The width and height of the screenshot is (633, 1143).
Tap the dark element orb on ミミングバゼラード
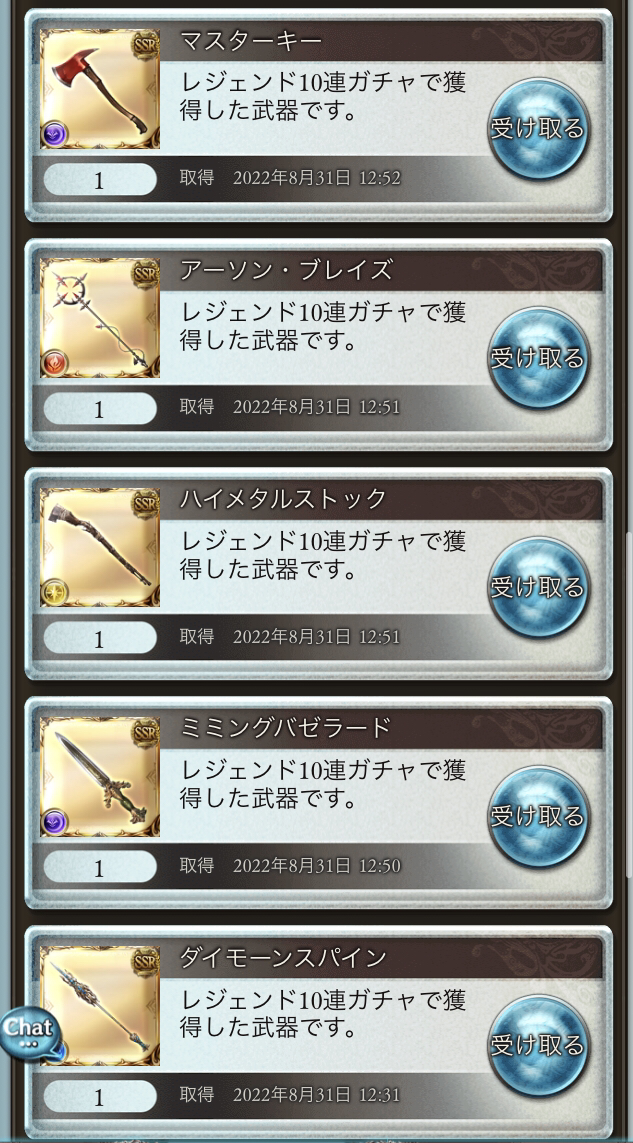[55, 822]
